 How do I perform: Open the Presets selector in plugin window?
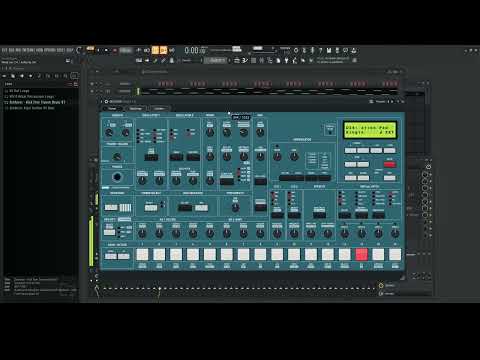pos(380,101)
